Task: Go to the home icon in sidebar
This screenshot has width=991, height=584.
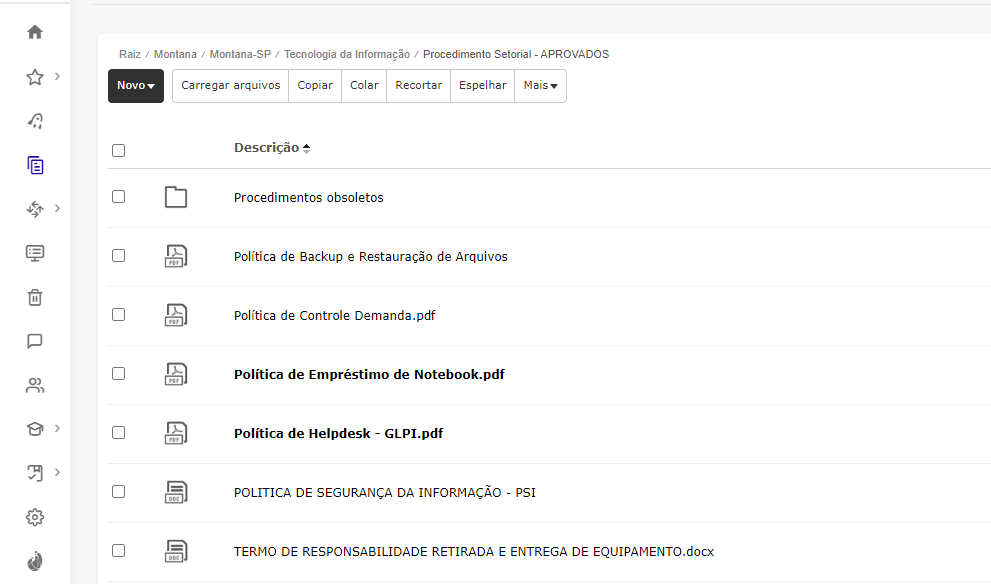Action: [35, 32]
